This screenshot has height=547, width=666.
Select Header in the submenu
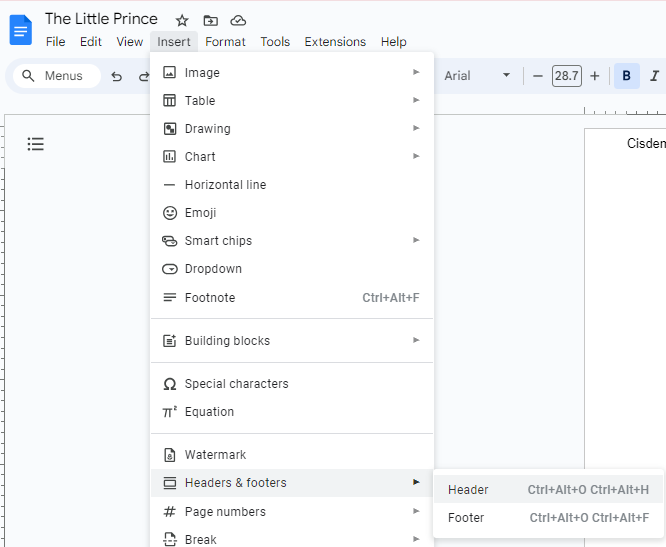548,490
